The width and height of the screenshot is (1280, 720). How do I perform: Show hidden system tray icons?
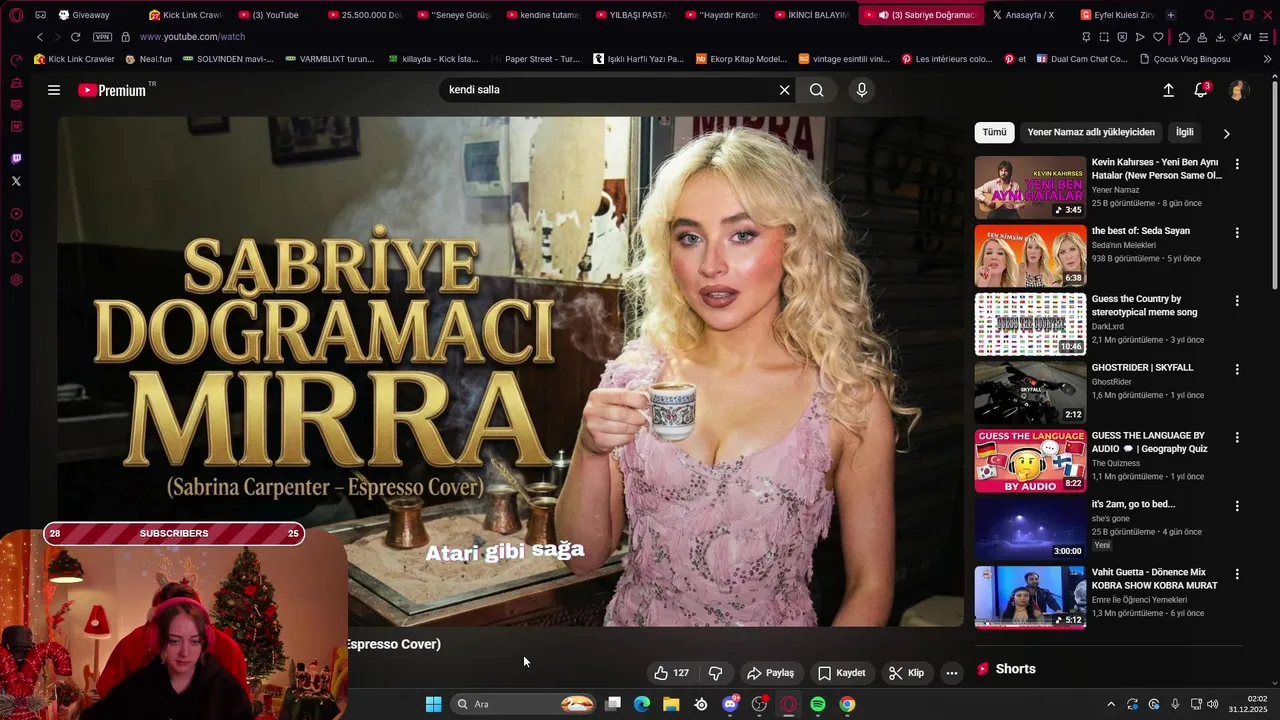pos(1110,704)
